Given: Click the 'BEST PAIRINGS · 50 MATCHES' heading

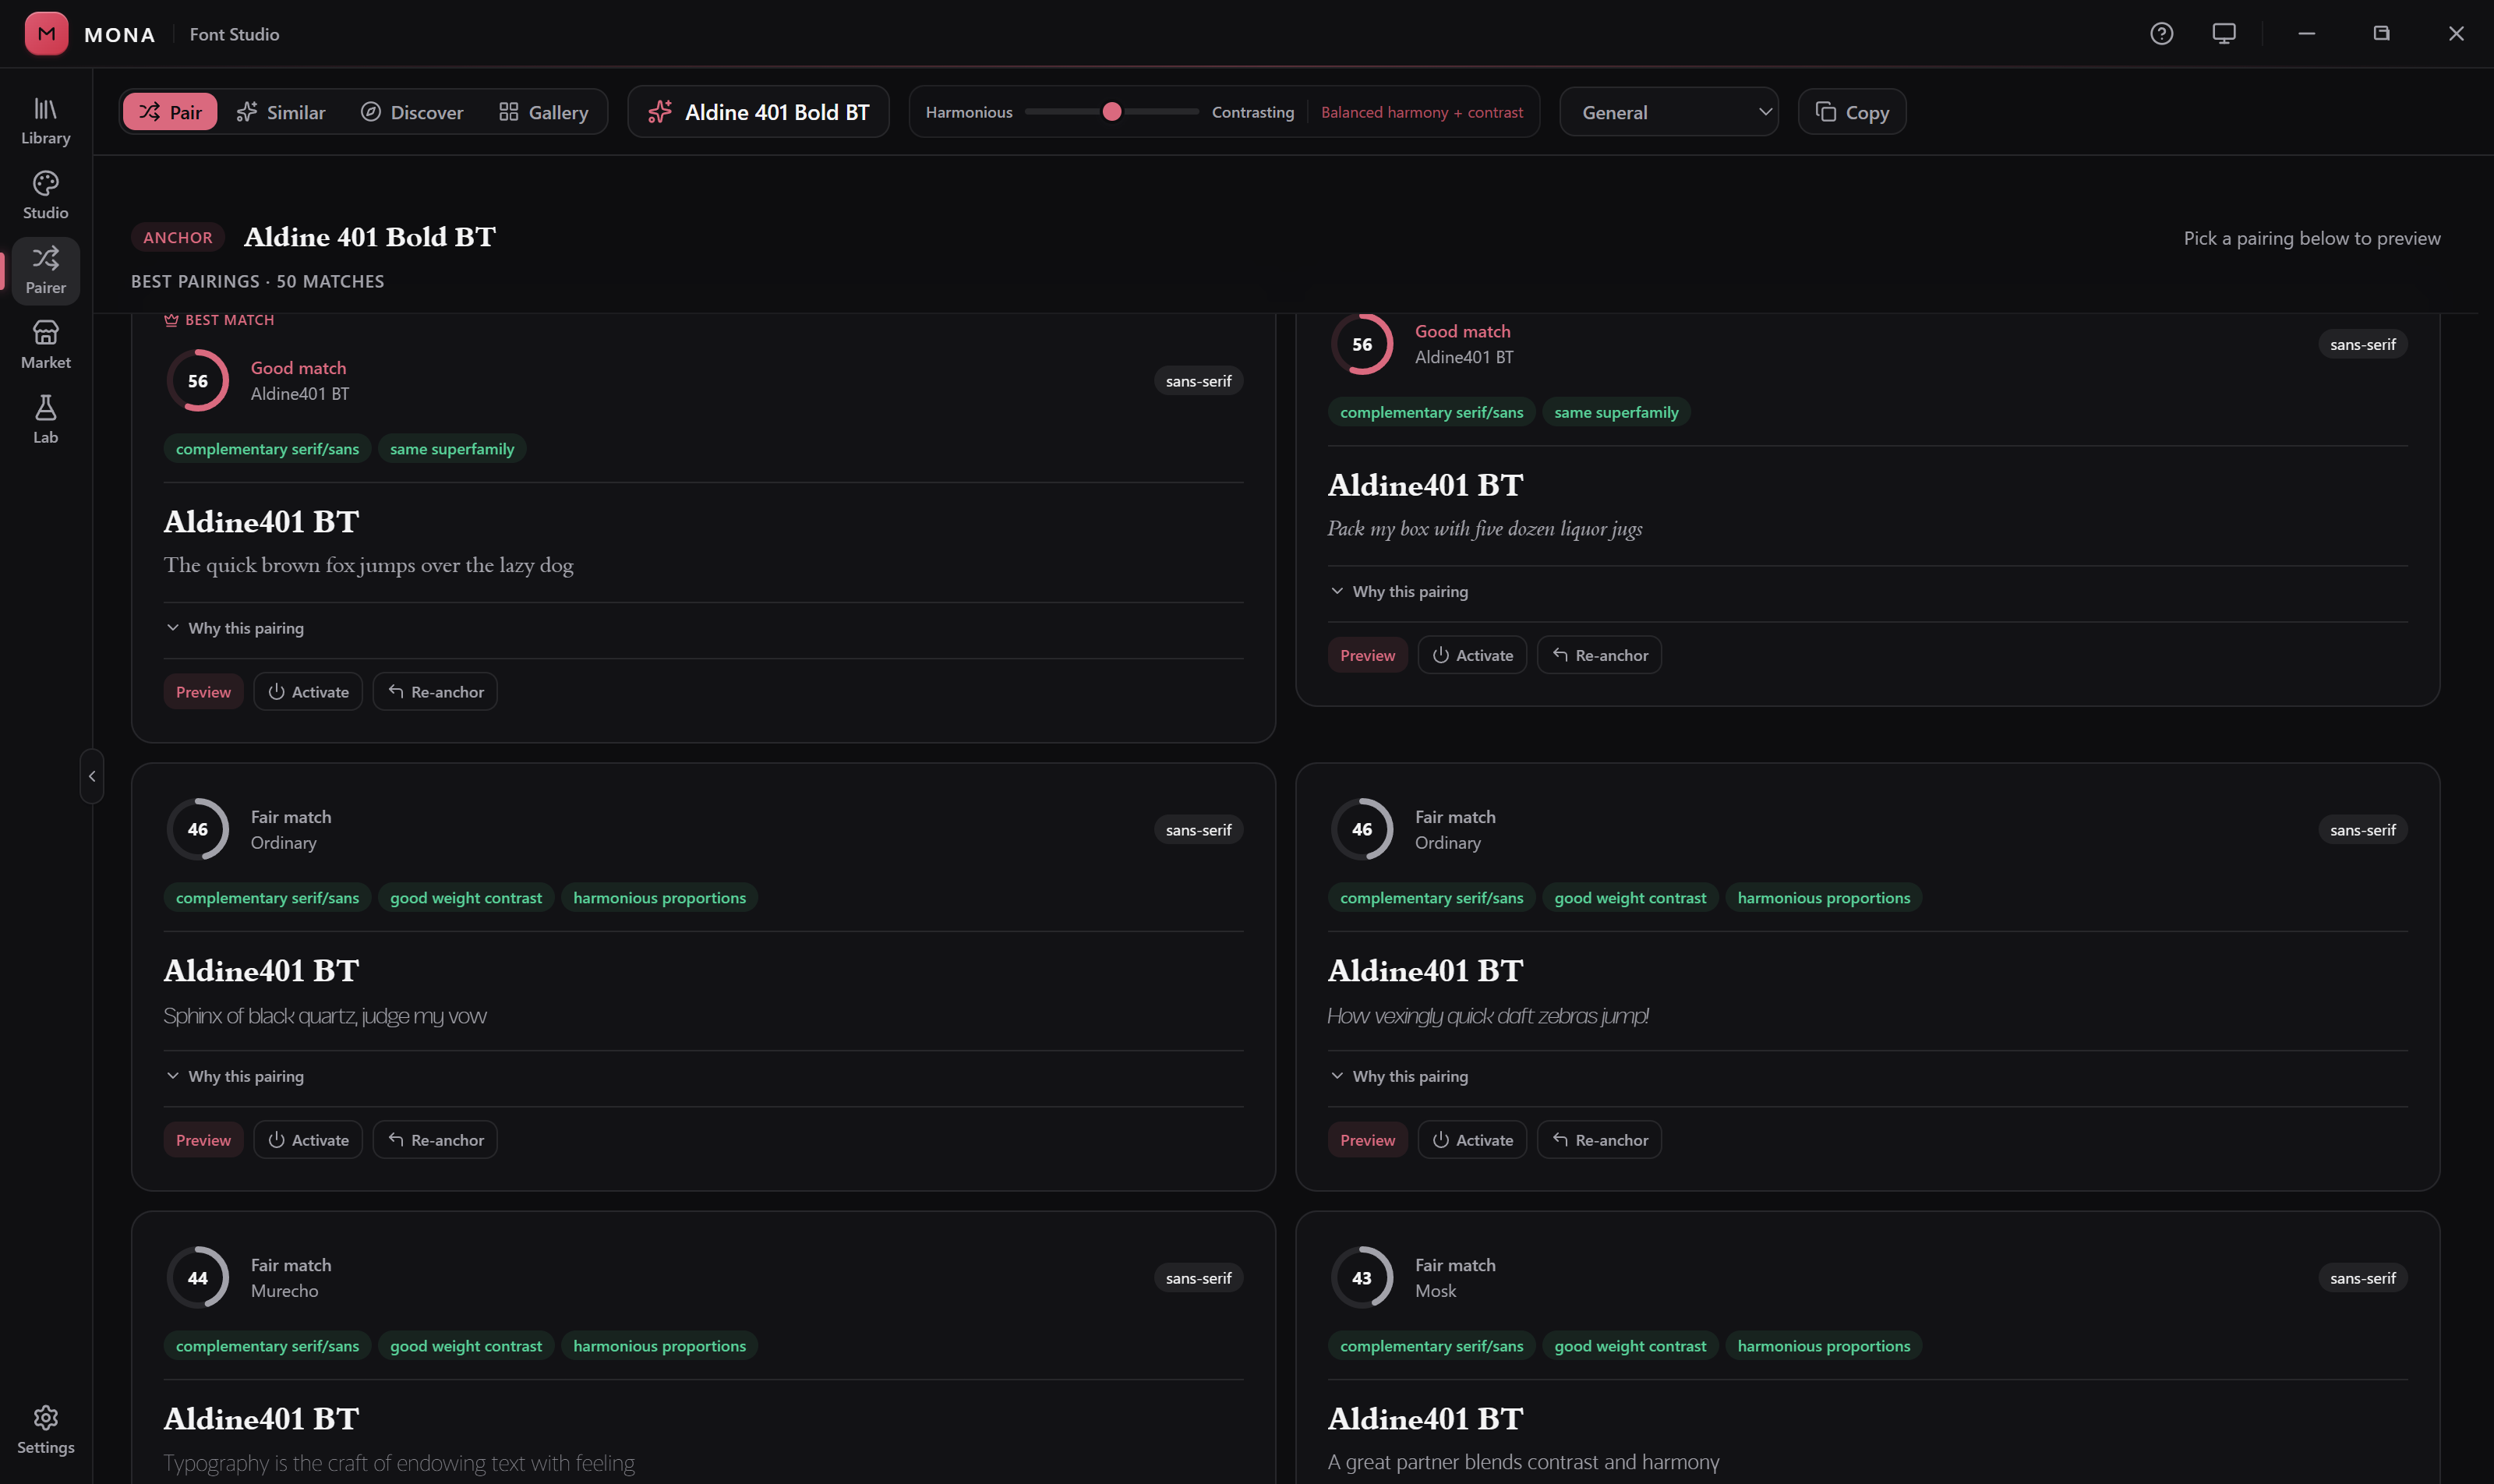Looking at the screenshot, I should pos(258,281).
